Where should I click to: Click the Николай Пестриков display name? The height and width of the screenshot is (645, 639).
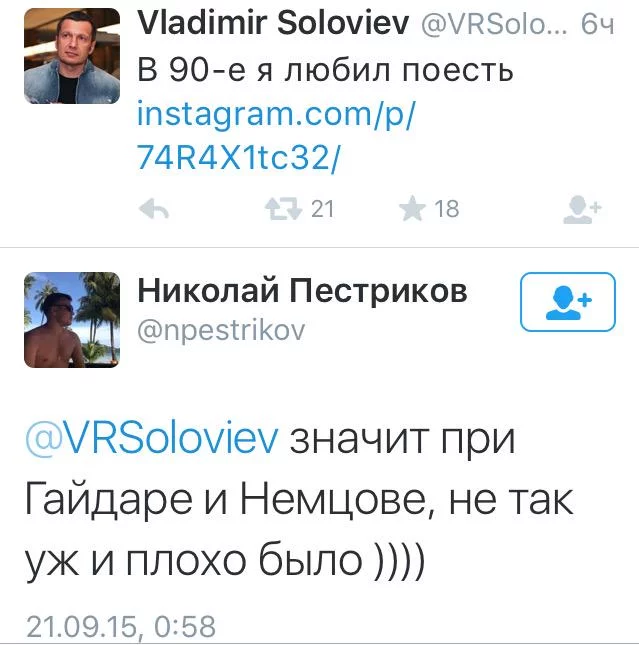pyautogui.click(x=302, y=291)
